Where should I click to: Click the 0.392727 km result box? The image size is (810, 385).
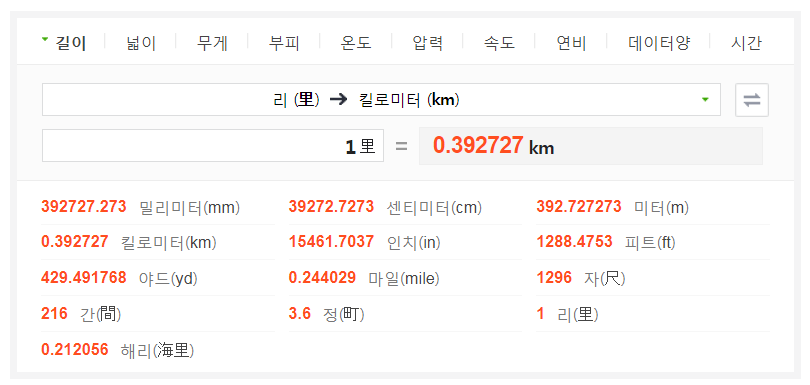[591, 146]
